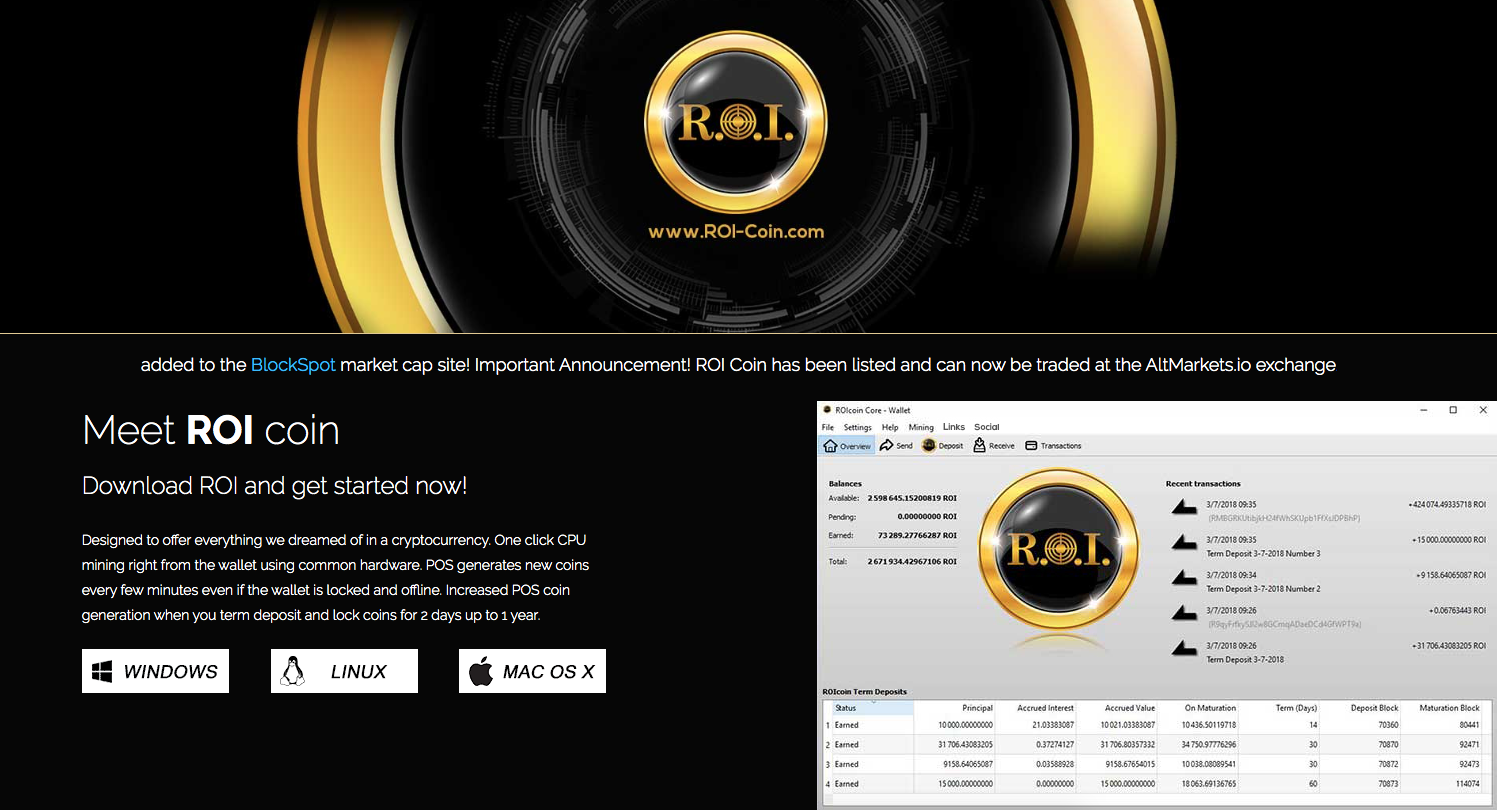Click the Accrued Interest column header

[1037, 708]
